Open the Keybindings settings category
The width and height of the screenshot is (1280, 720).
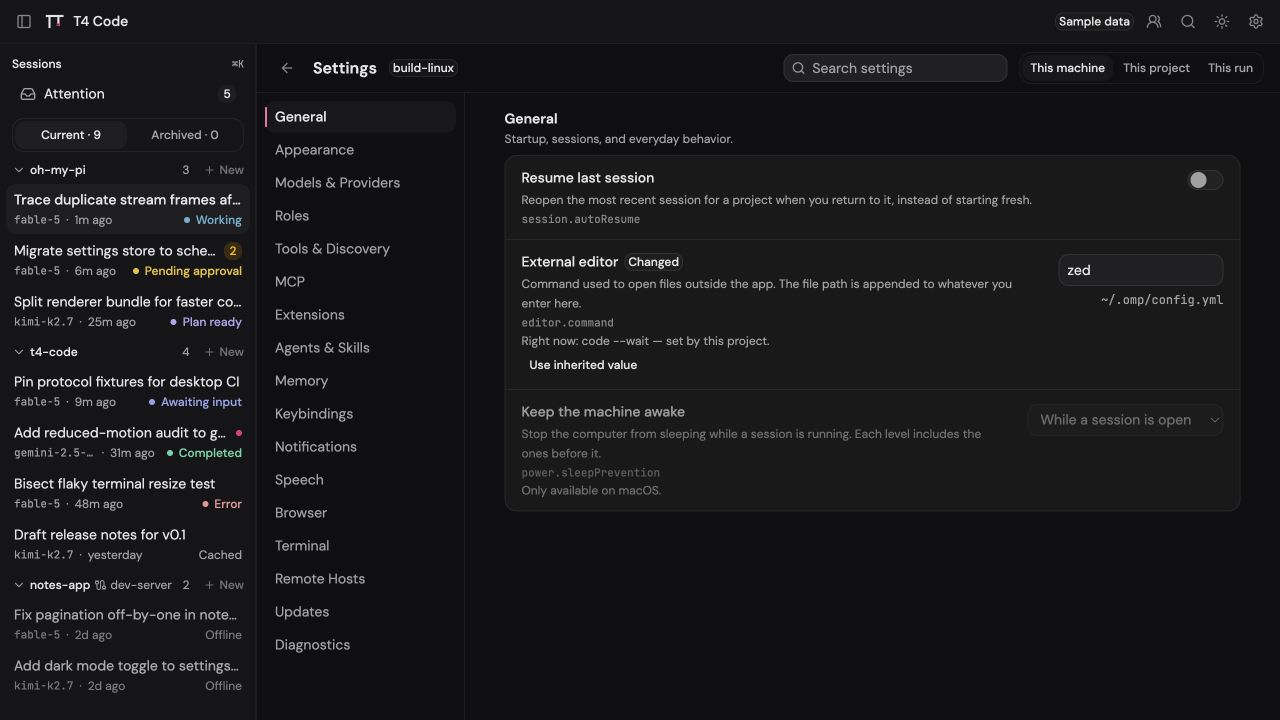(360, 414)
